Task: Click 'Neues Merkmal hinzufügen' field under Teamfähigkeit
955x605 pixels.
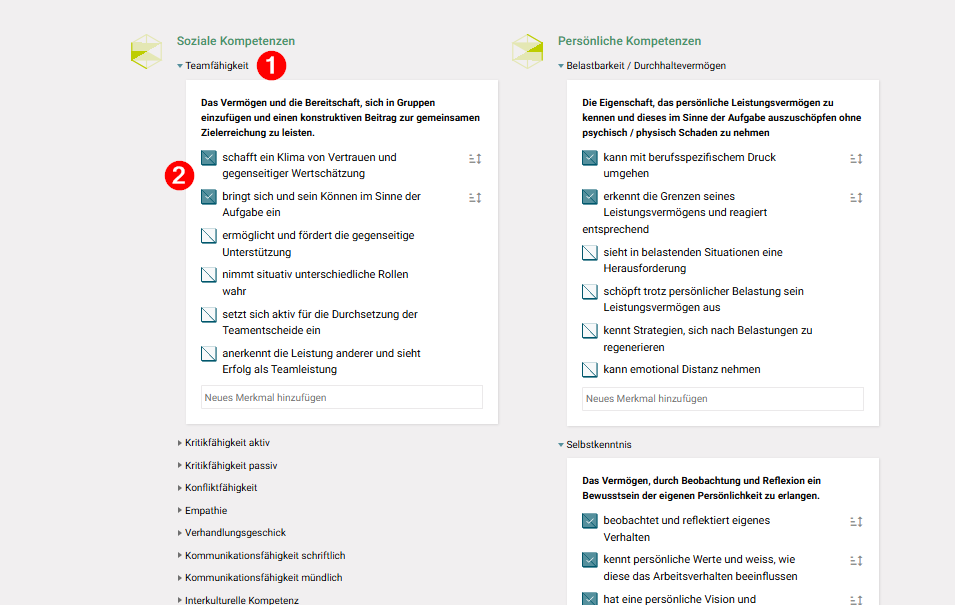Action: (342, 397)
